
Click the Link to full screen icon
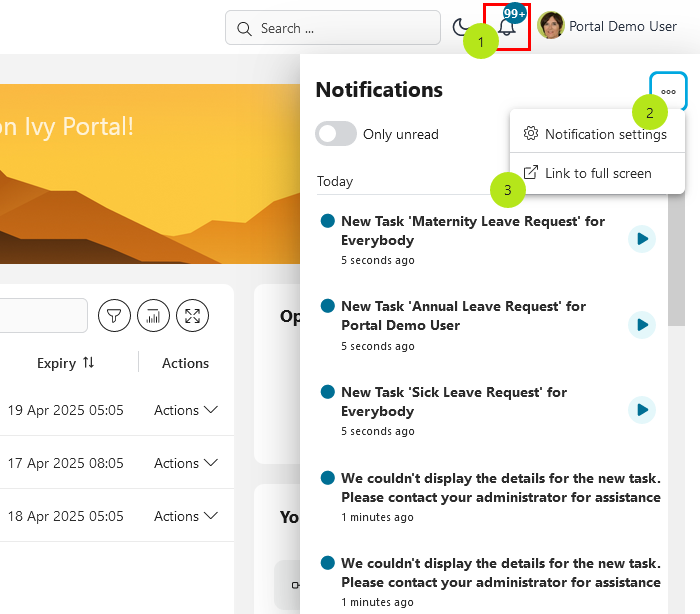(x=531, y=173)
